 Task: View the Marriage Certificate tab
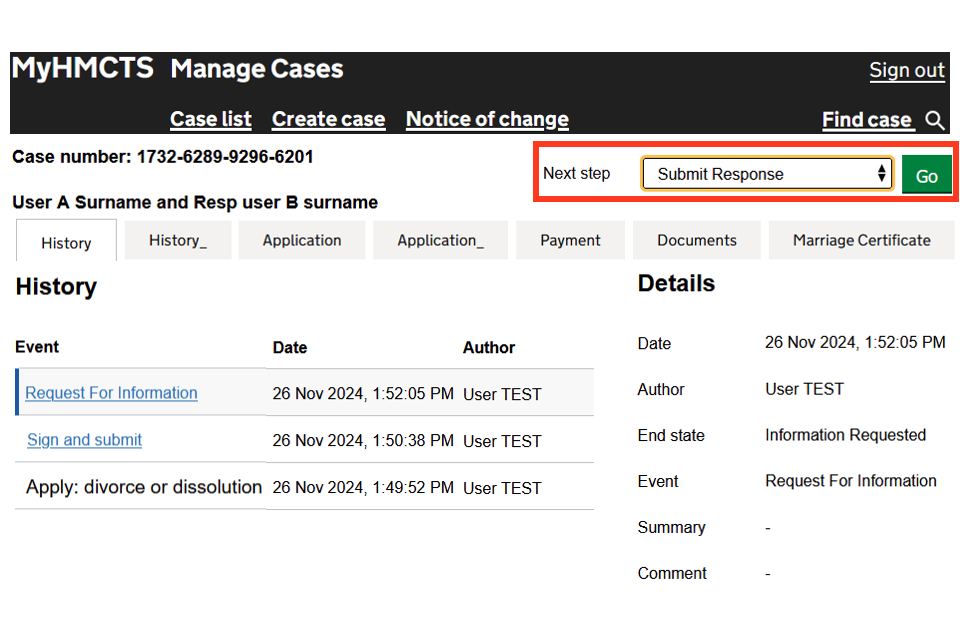(x=861, y=240)
